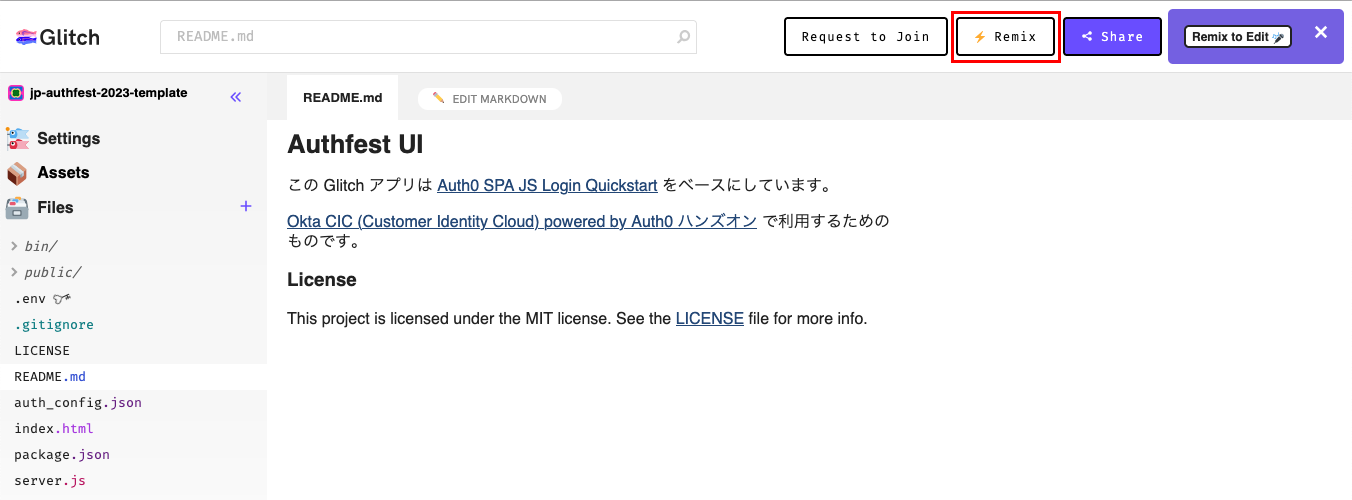Open the Assets box icon

click(17, 173)
